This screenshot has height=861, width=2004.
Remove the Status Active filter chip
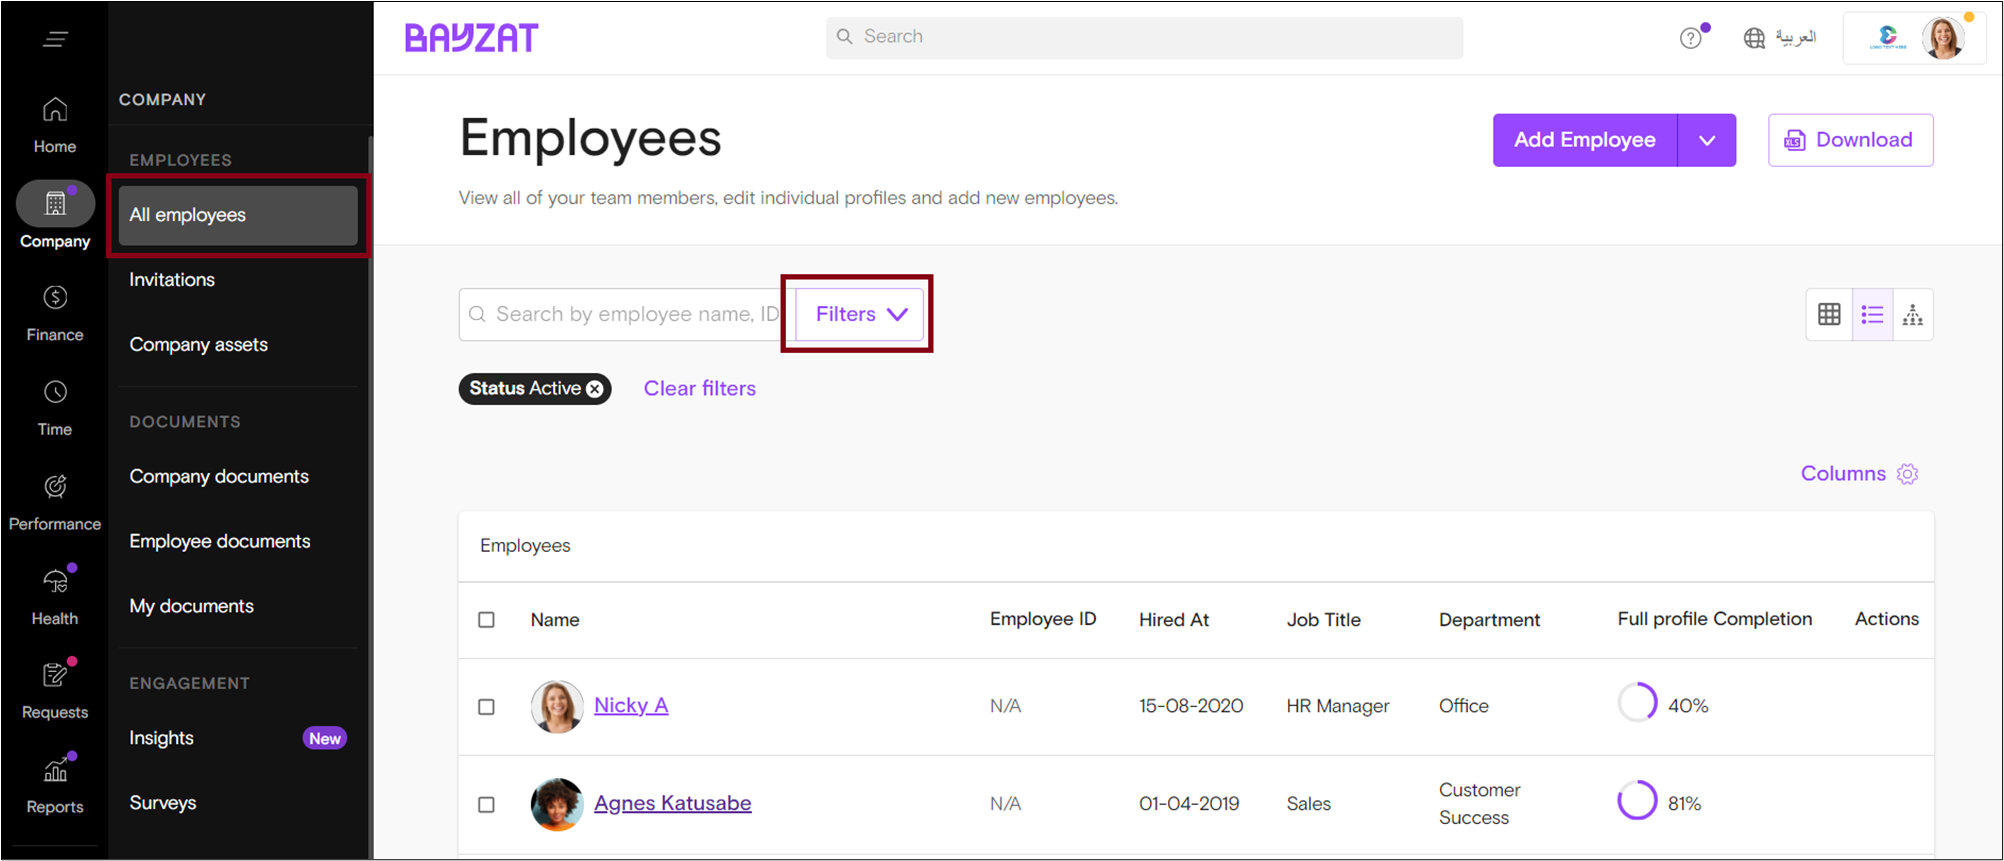pyautogui.click(x=595, y=389)
